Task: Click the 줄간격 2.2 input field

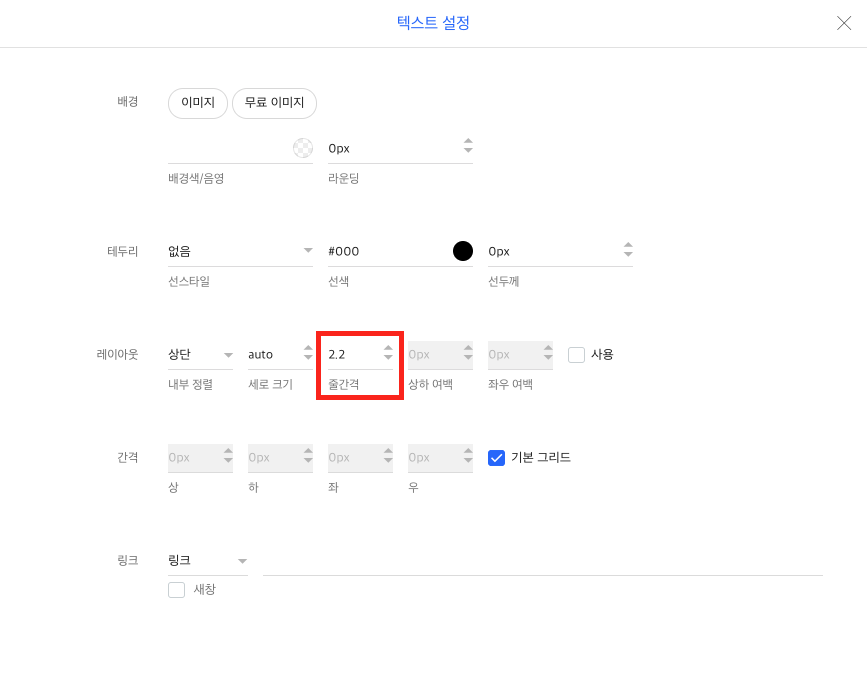Action: (352, 354)
